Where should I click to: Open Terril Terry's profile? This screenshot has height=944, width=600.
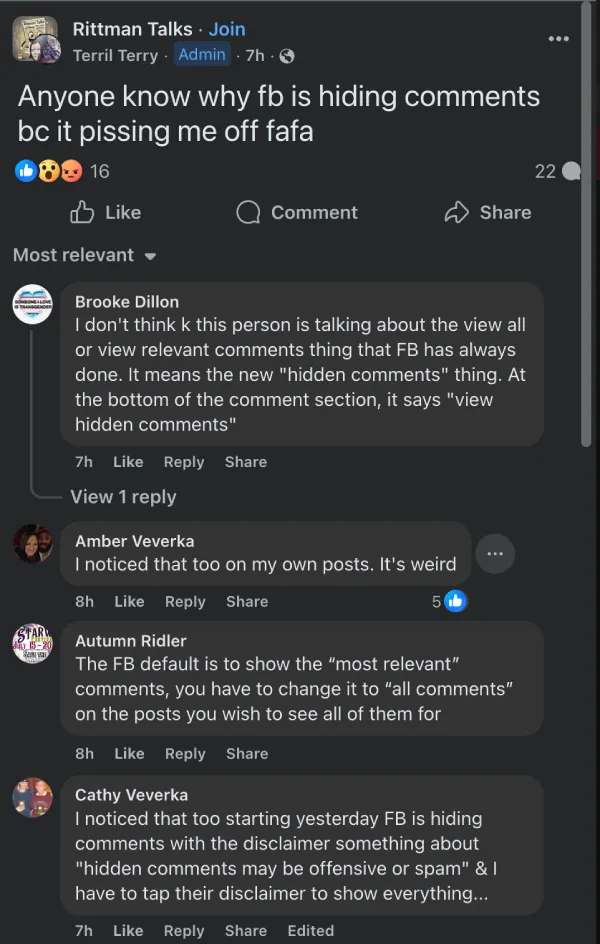tap(116, 56)
